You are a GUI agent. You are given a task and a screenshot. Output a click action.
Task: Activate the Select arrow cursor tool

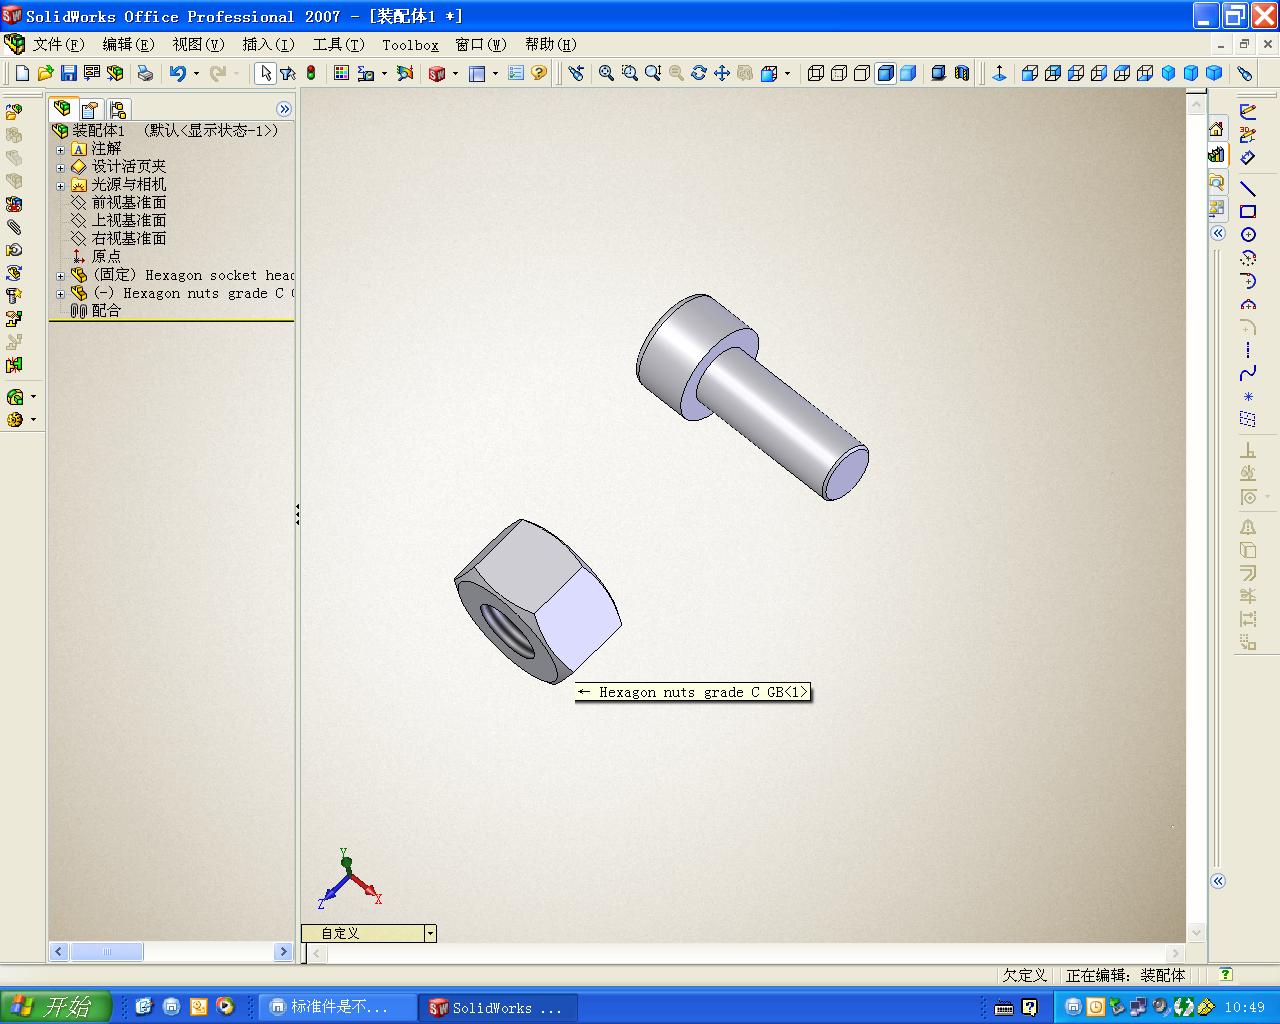coord(265,73)
